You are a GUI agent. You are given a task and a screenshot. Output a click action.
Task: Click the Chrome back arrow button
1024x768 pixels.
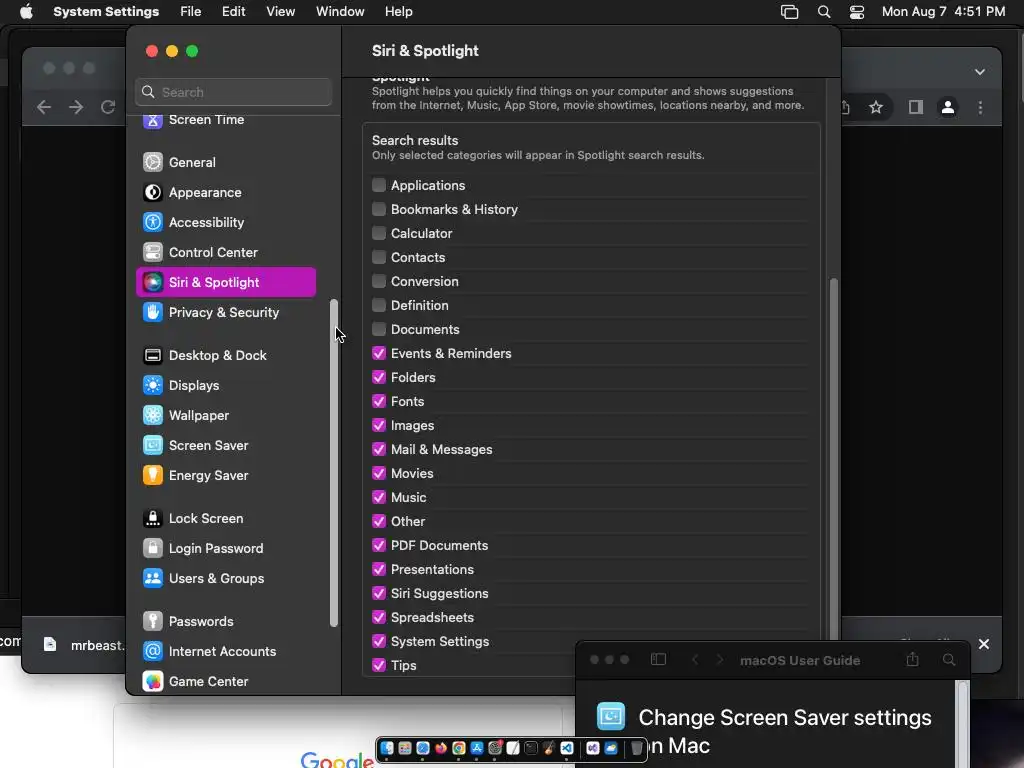point(44,107)
